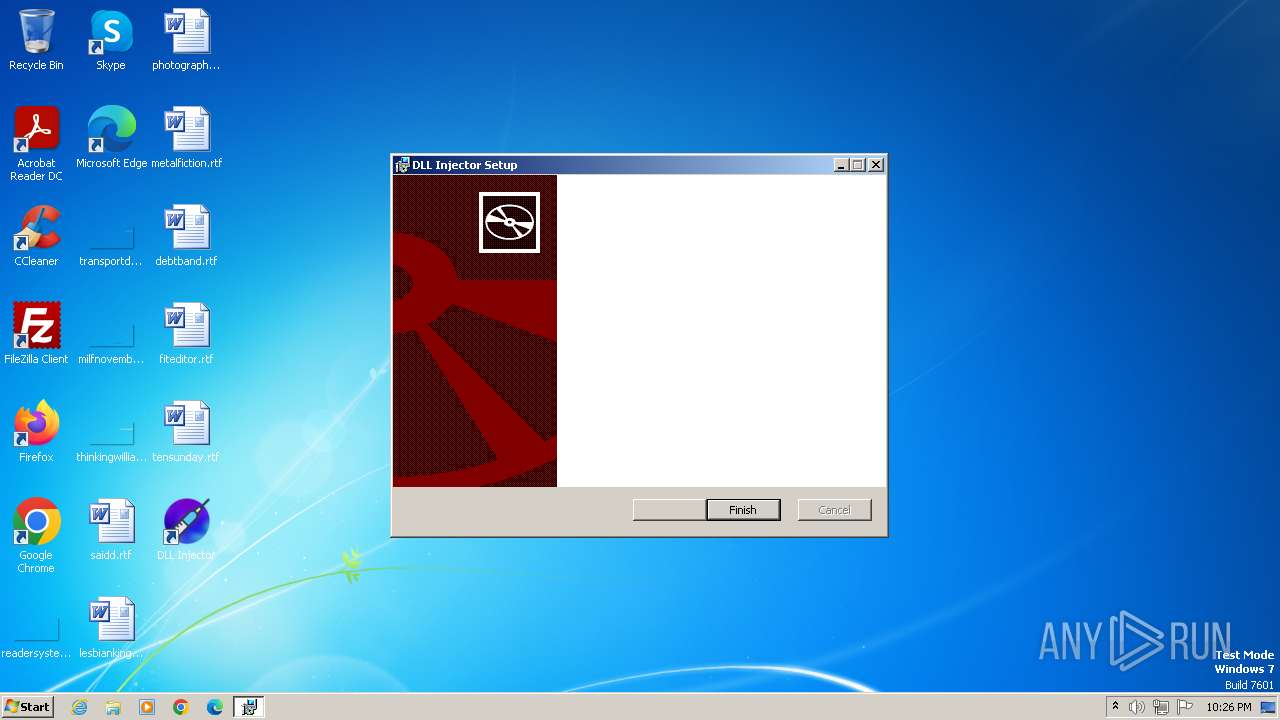Click the DLL Injector Setup title icon
1280x720 pixels.
coord(402,165)
